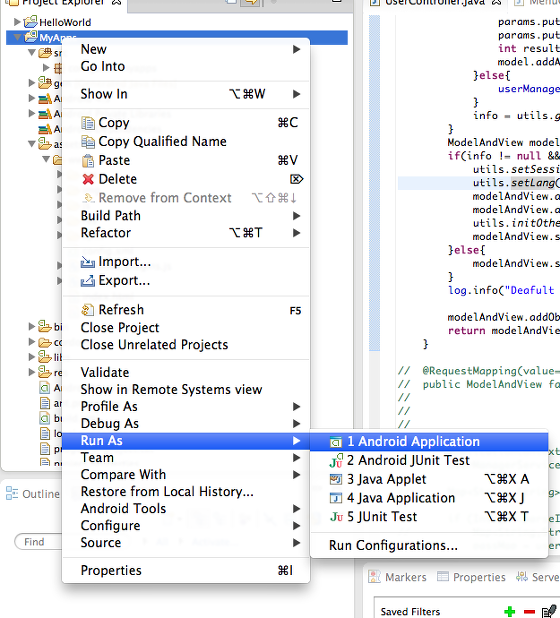Click the Copy clipboard icon

point(88,123)
